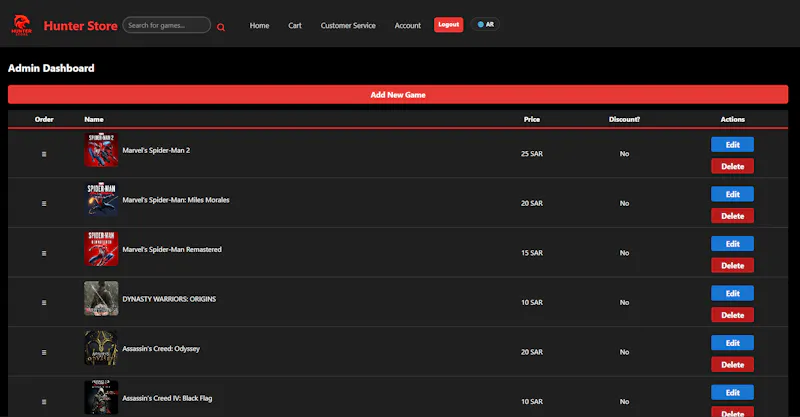Click the Price column header

click(x=532, y=119)
